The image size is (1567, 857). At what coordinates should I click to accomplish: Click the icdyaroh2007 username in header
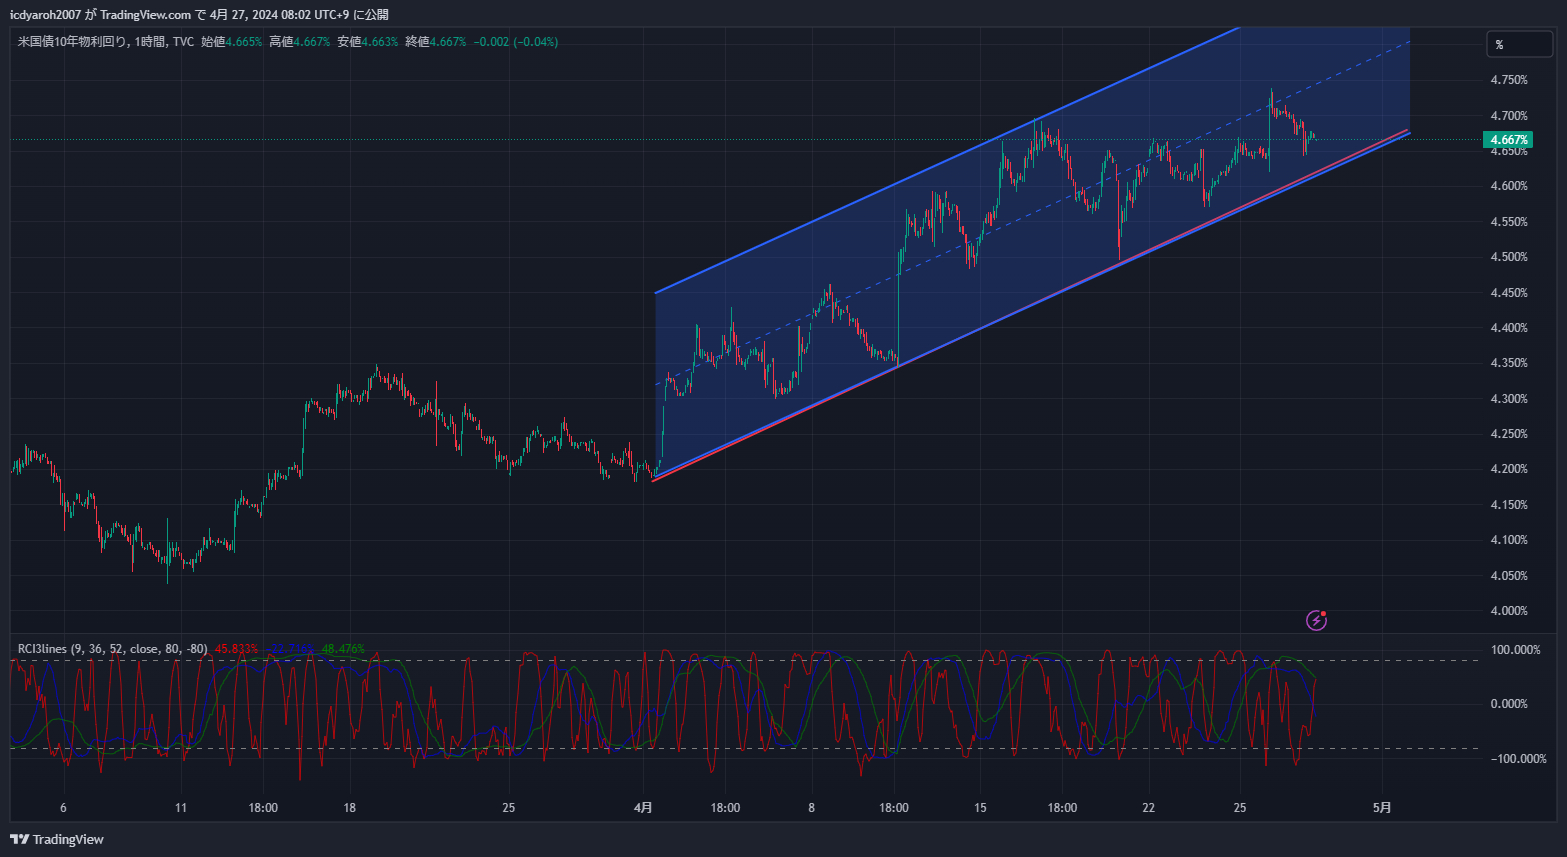[45, 15]
